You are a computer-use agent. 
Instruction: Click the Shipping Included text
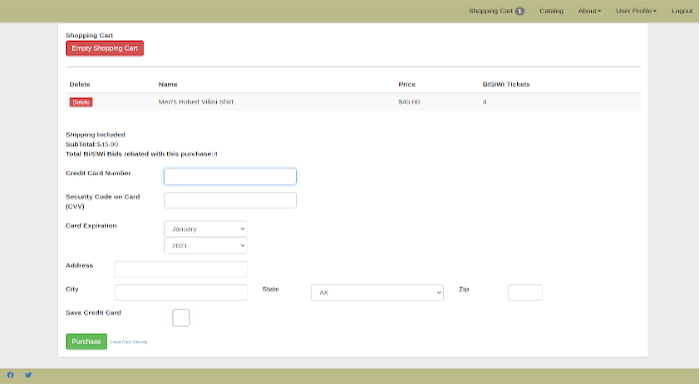(x=96, y=134)
